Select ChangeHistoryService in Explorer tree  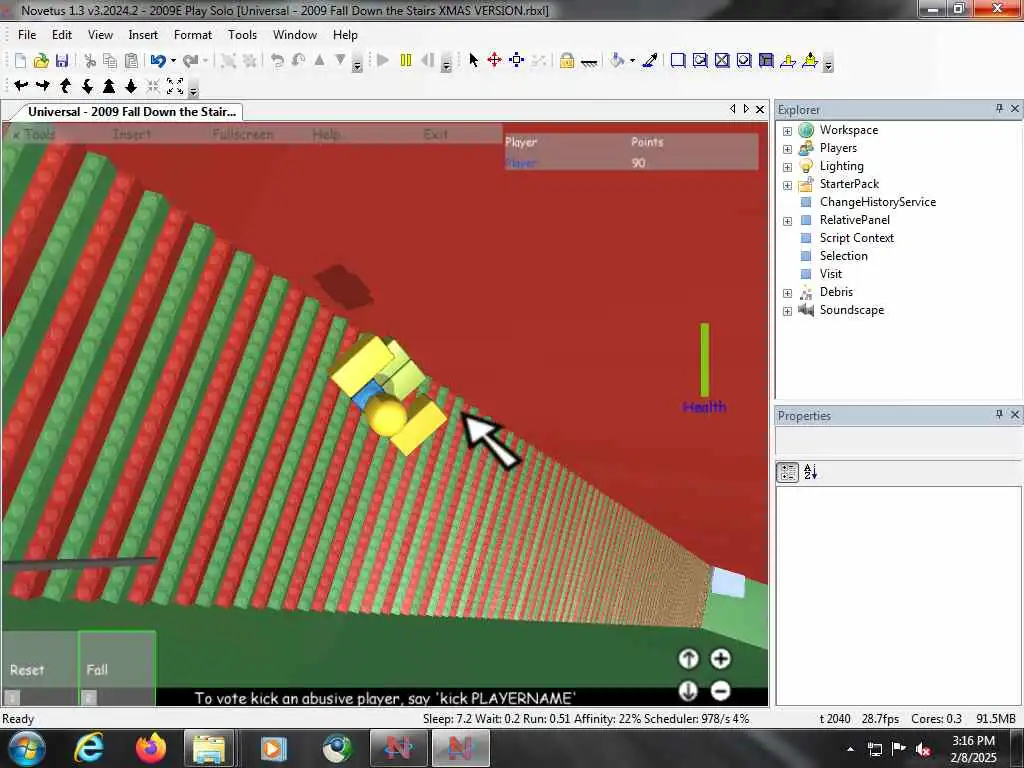pyautogui.click(x=878, y=202)
